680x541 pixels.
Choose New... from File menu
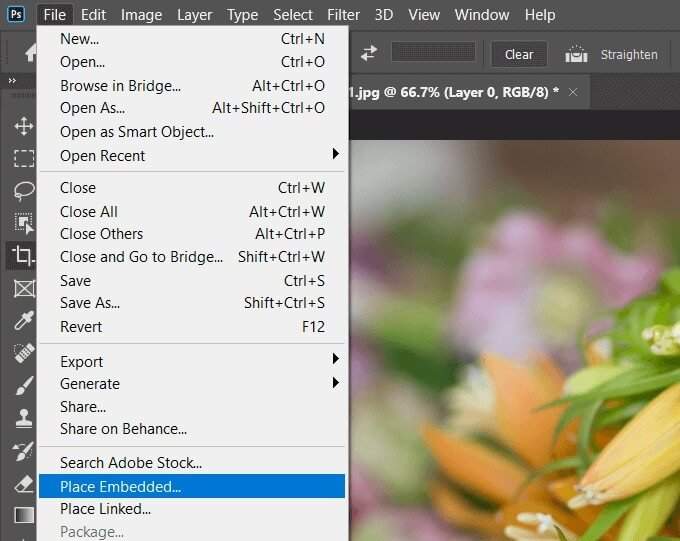(x=192, y=39)
